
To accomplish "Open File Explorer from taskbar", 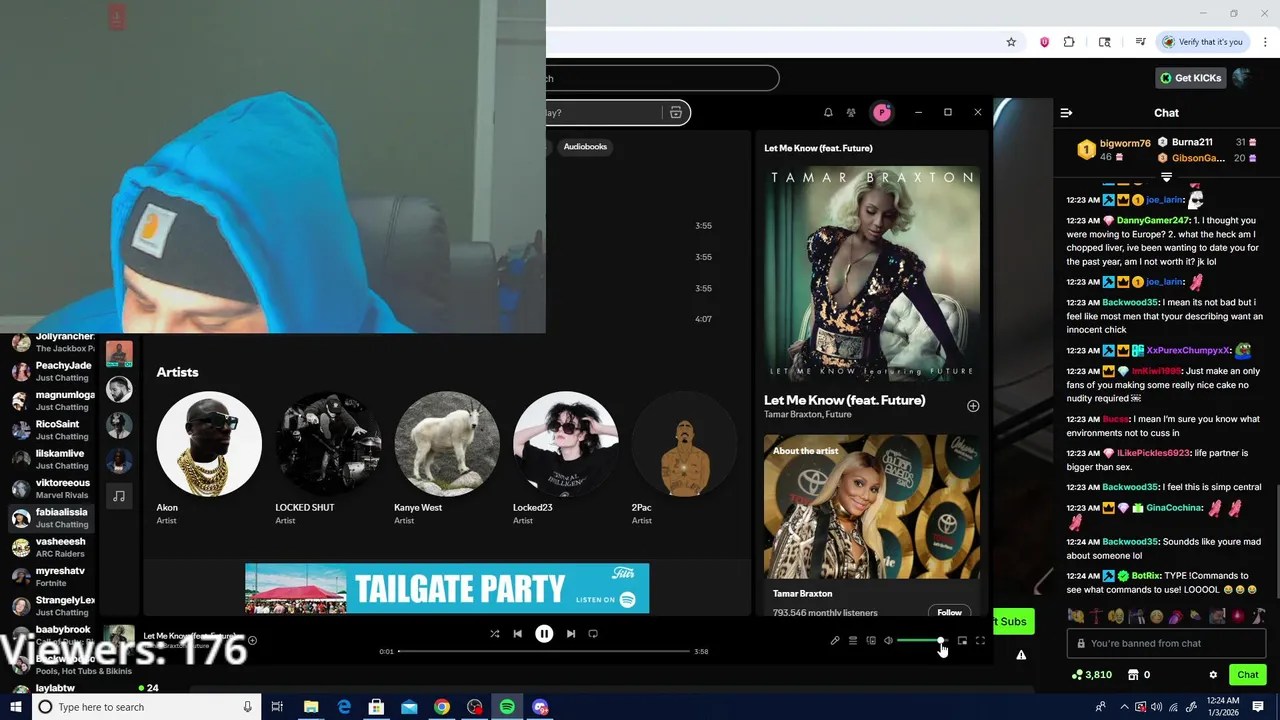I will [311, 707].
